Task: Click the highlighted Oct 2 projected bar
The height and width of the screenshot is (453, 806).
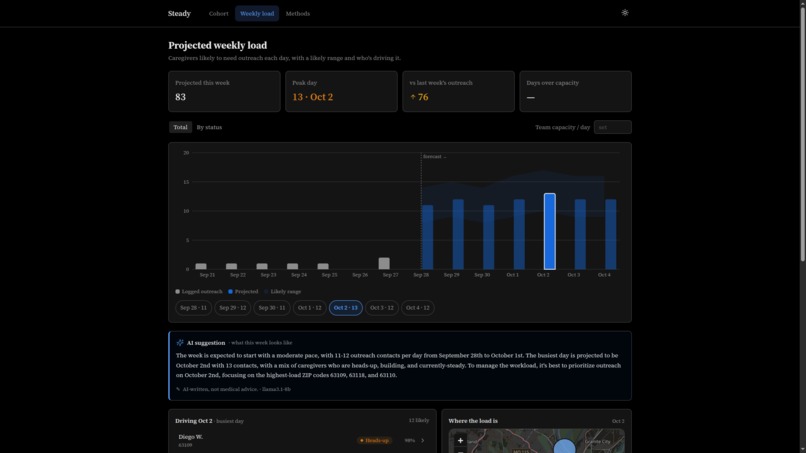Action: (x=549, y=231)
